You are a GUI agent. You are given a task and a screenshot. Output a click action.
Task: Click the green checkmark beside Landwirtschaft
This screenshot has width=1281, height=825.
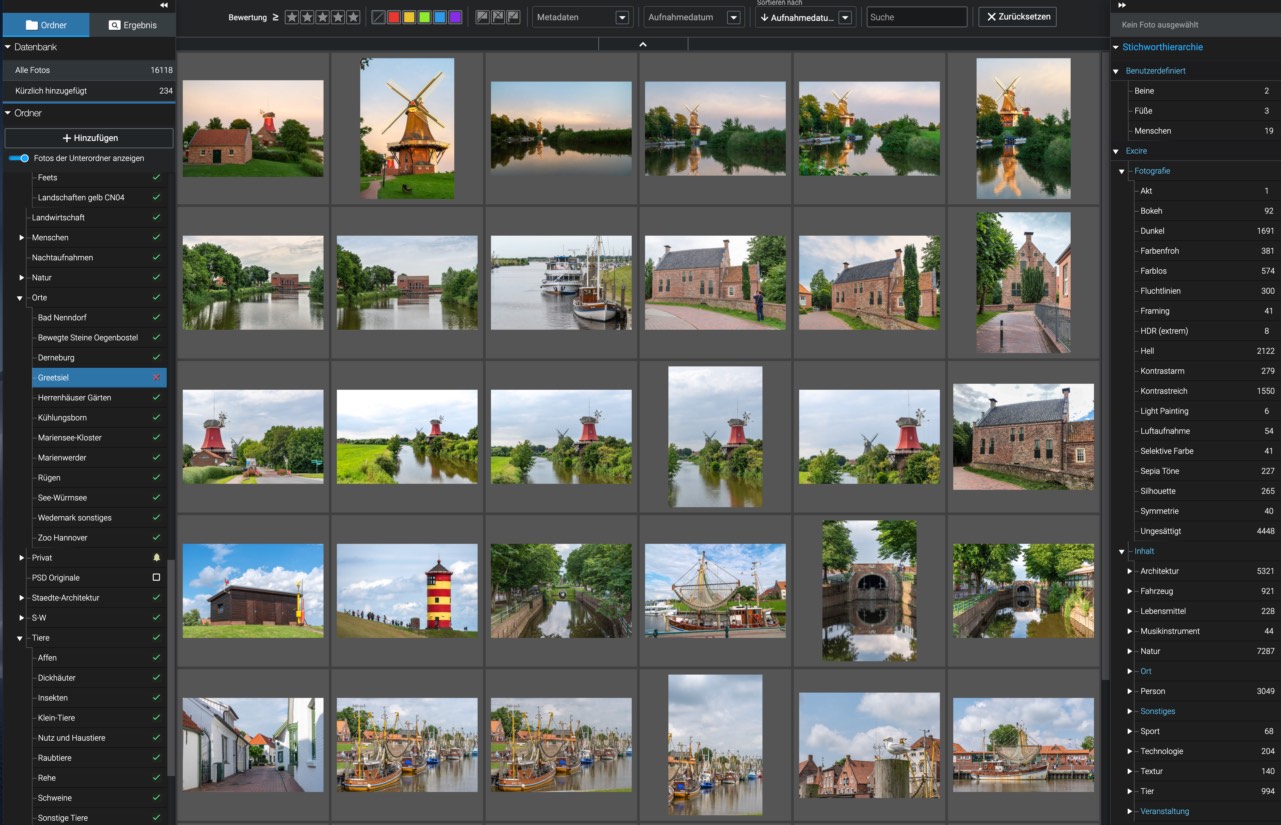coord(156,217)
